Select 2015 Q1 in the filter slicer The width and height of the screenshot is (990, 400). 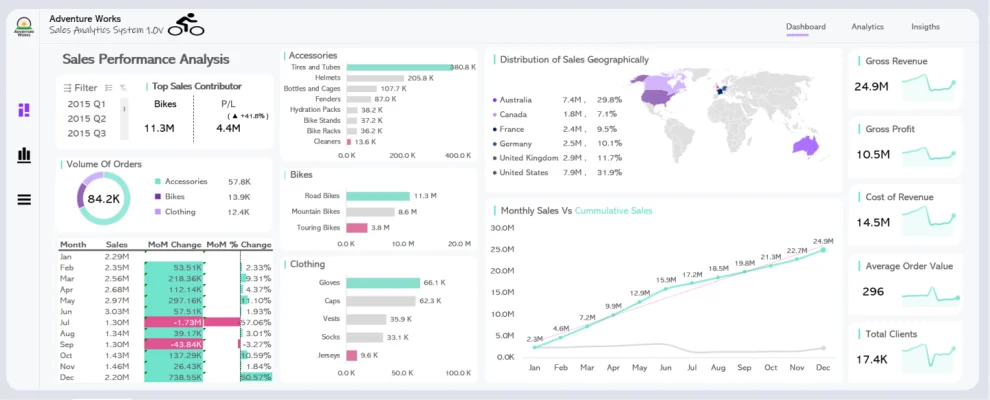coord(86,104)
